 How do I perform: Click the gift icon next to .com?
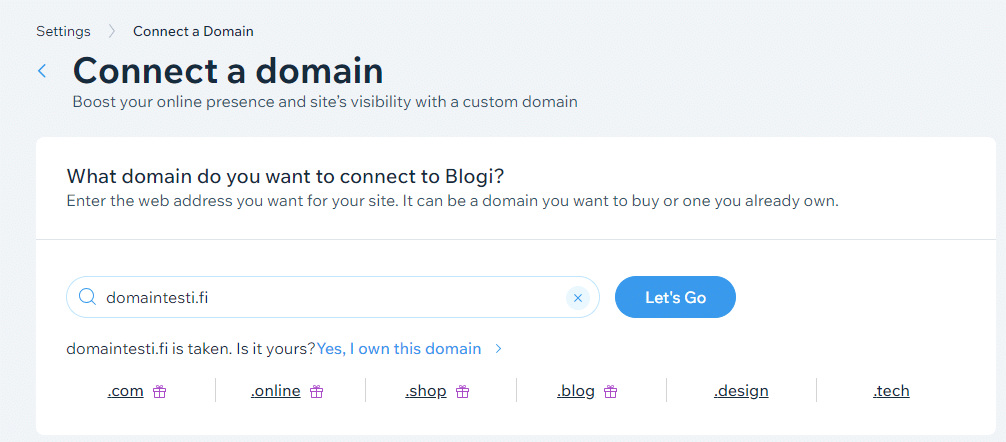159,392
